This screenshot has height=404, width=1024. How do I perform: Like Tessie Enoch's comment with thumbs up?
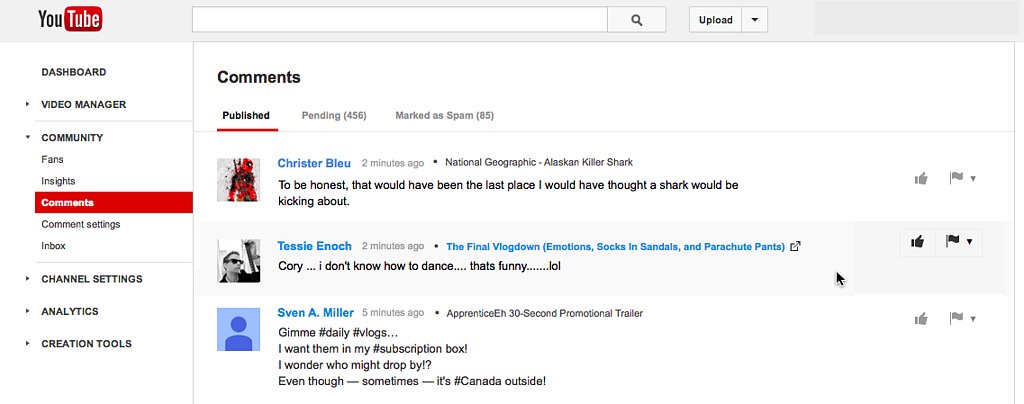tap(918, 242)
